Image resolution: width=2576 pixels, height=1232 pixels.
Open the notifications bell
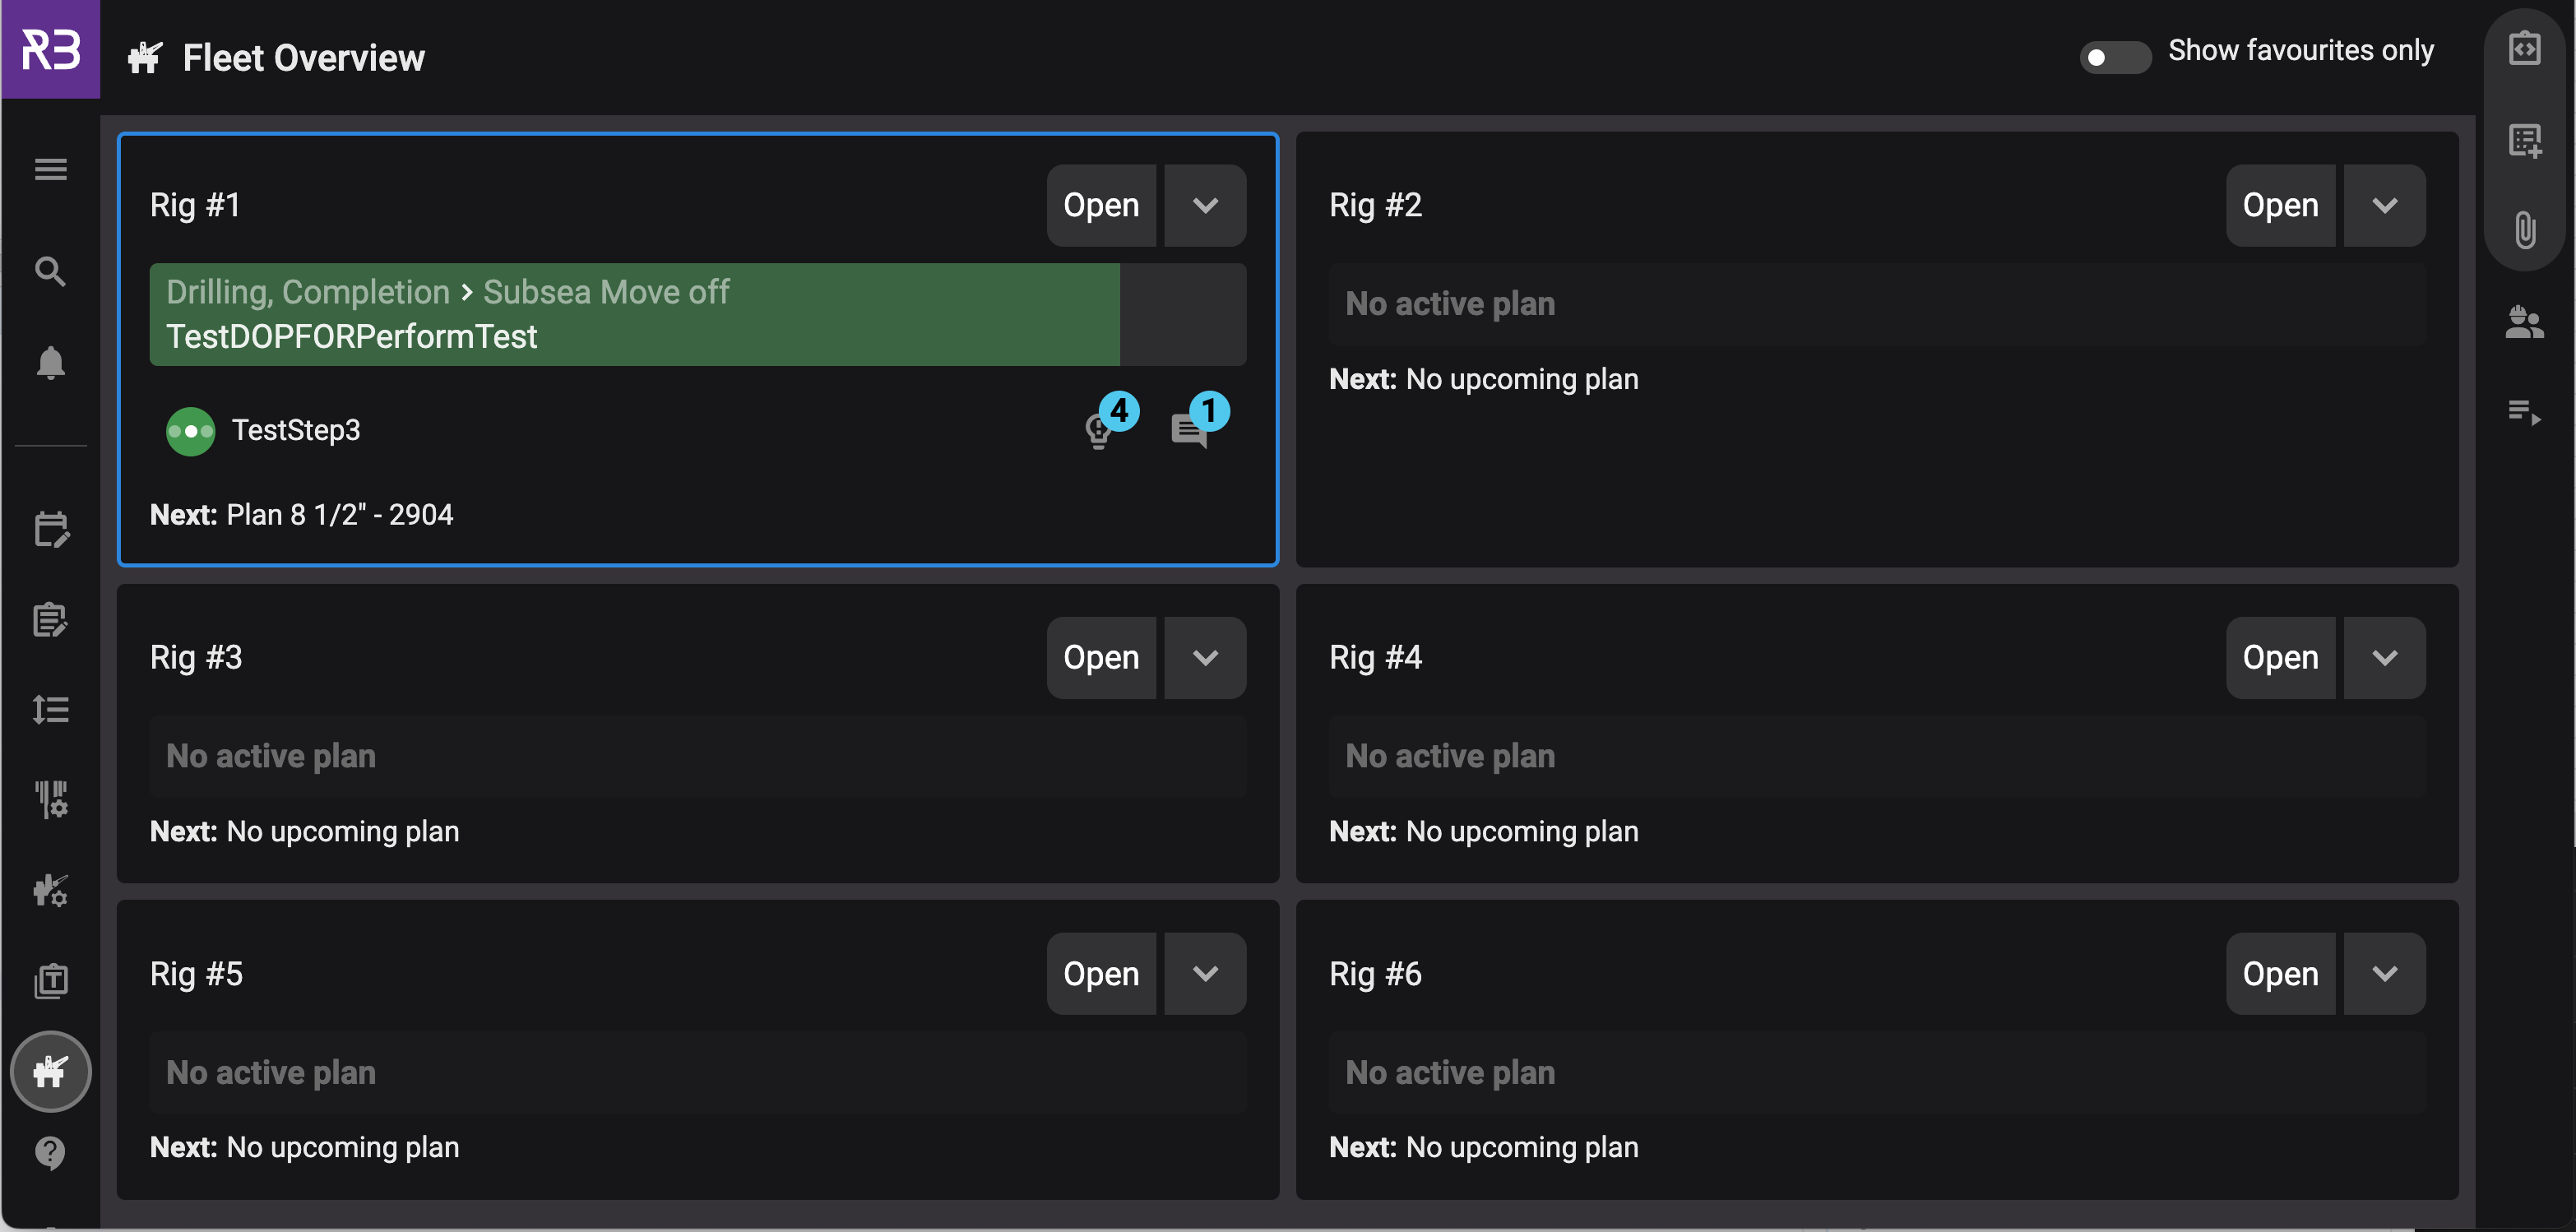50,362
